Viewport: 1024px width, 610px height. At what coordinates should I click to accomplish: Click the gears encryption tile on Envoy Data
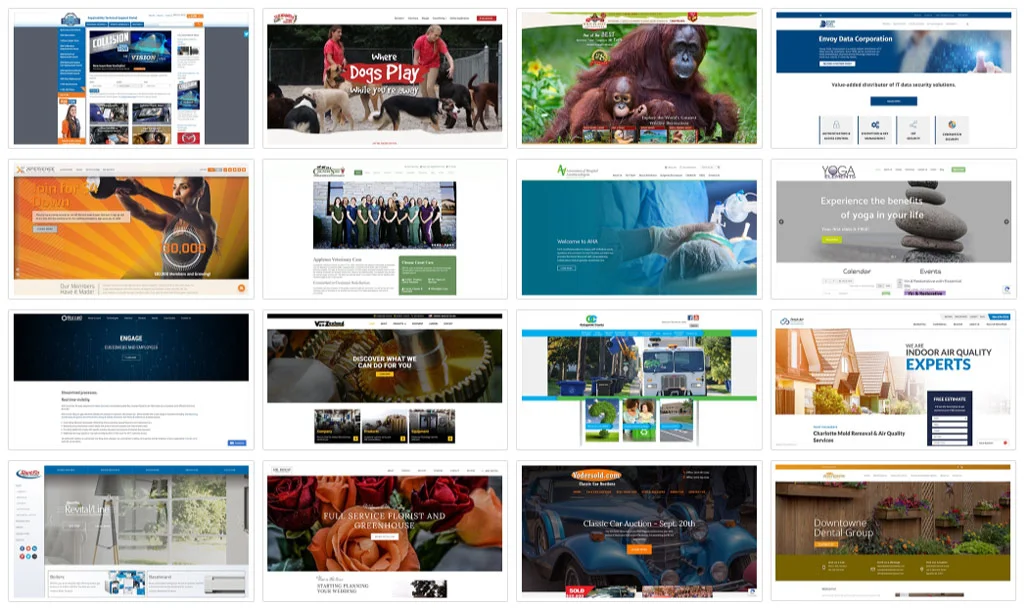click(x=874, y=130)
